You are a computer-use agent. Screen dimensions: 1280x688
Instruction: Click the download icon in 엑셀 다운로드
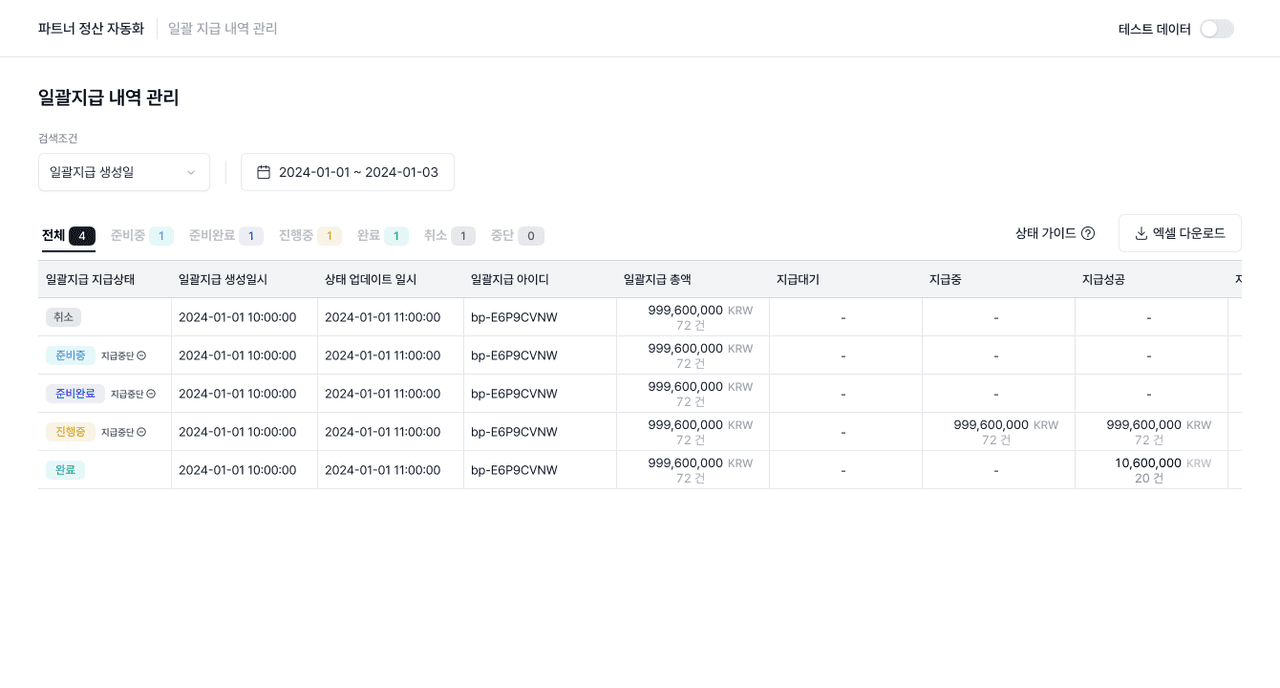(x=1141, y=233)
